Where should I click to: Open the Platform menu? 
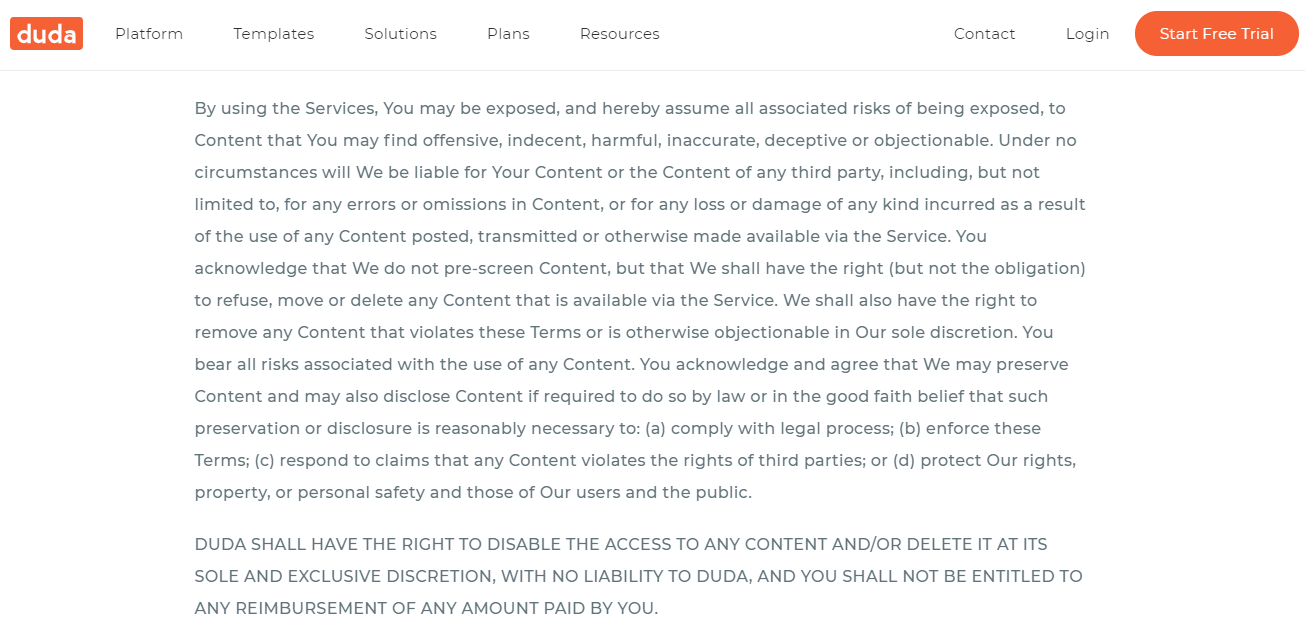point(149,34)
